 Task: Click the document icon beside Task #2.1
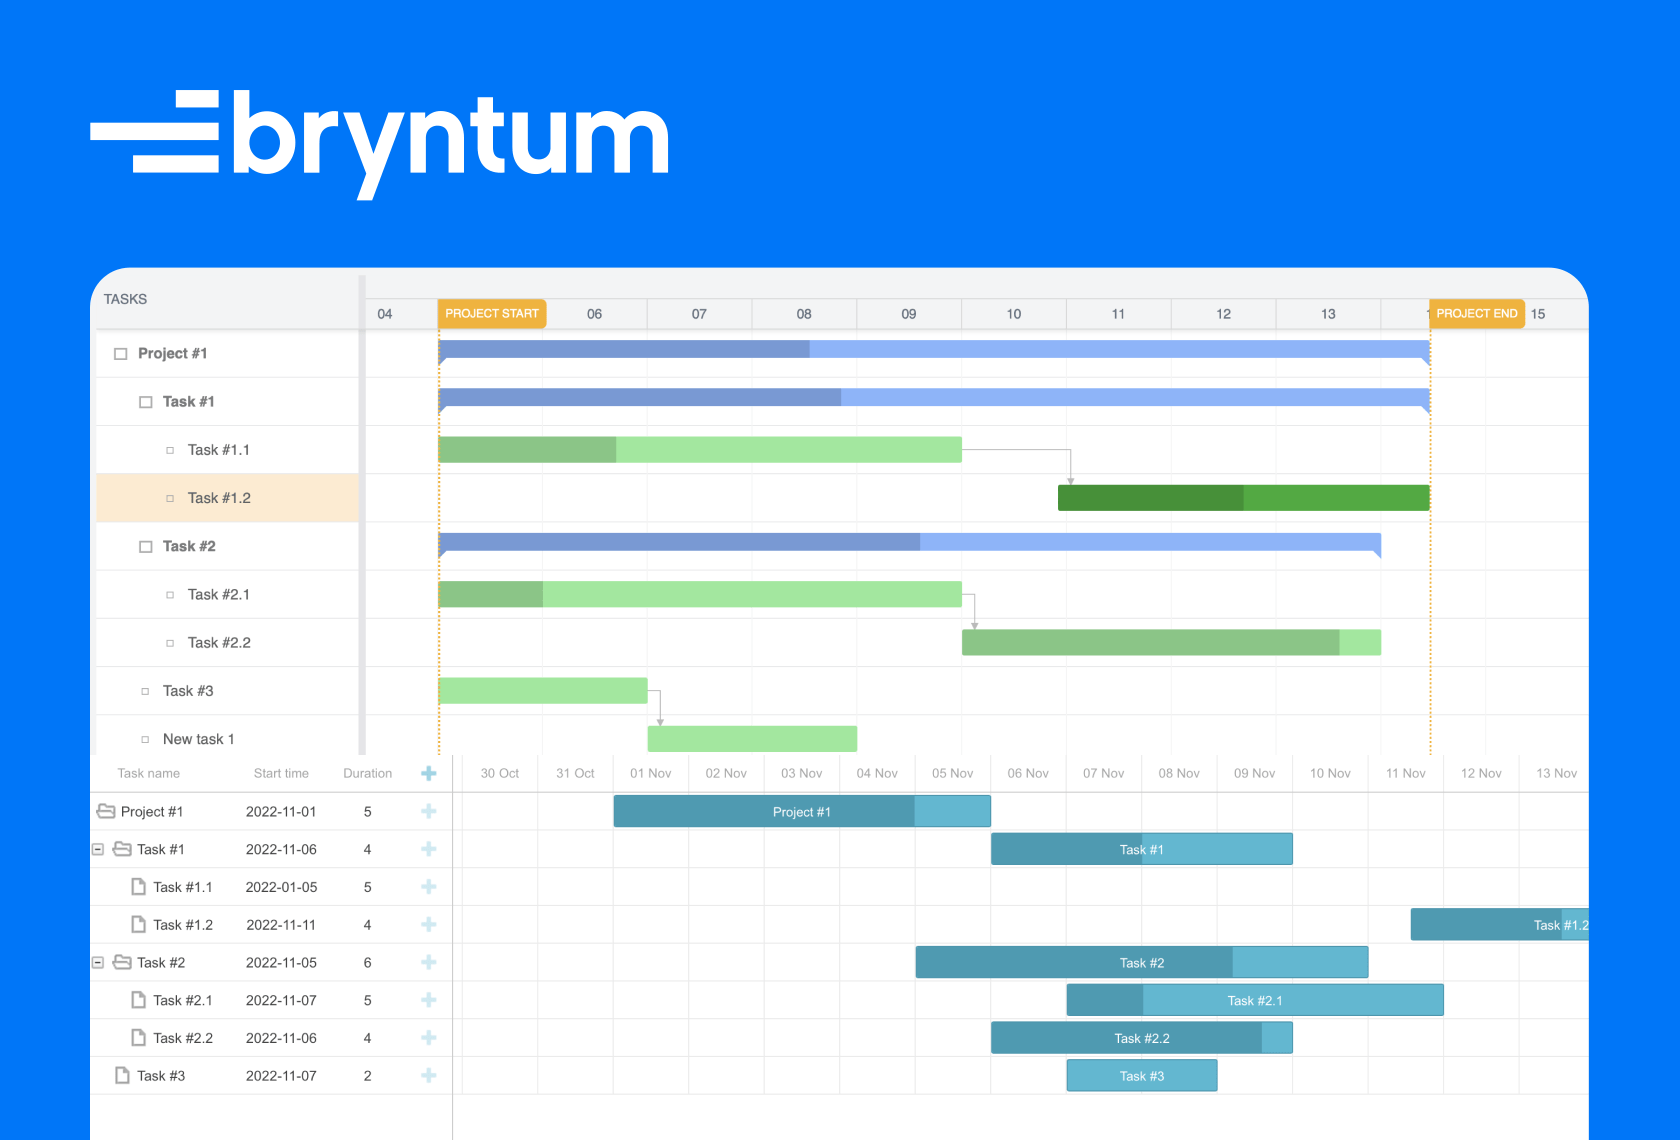tap(137, 1000)
